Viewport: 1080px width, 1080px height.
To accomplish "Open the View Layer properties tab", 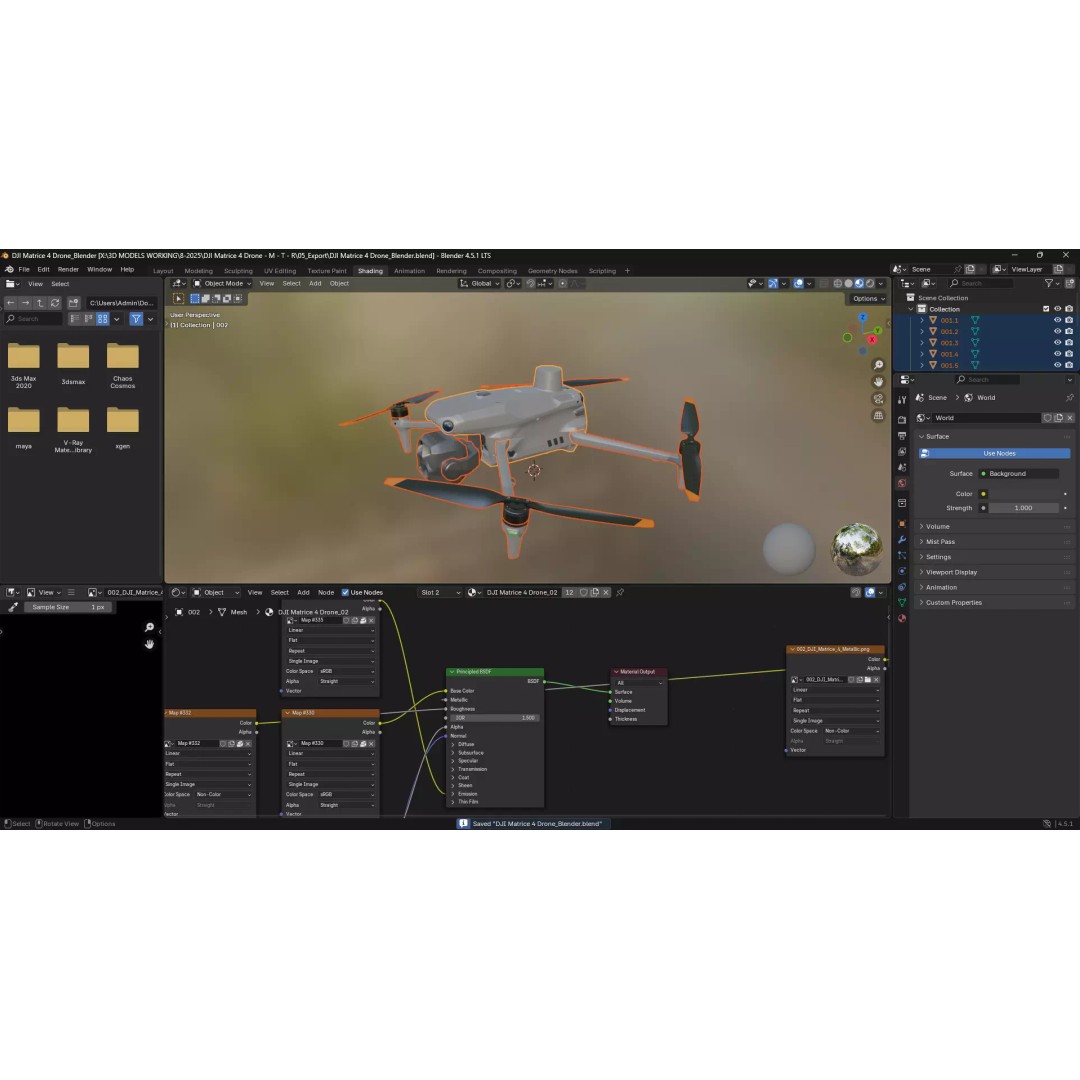I will [902, 452].
